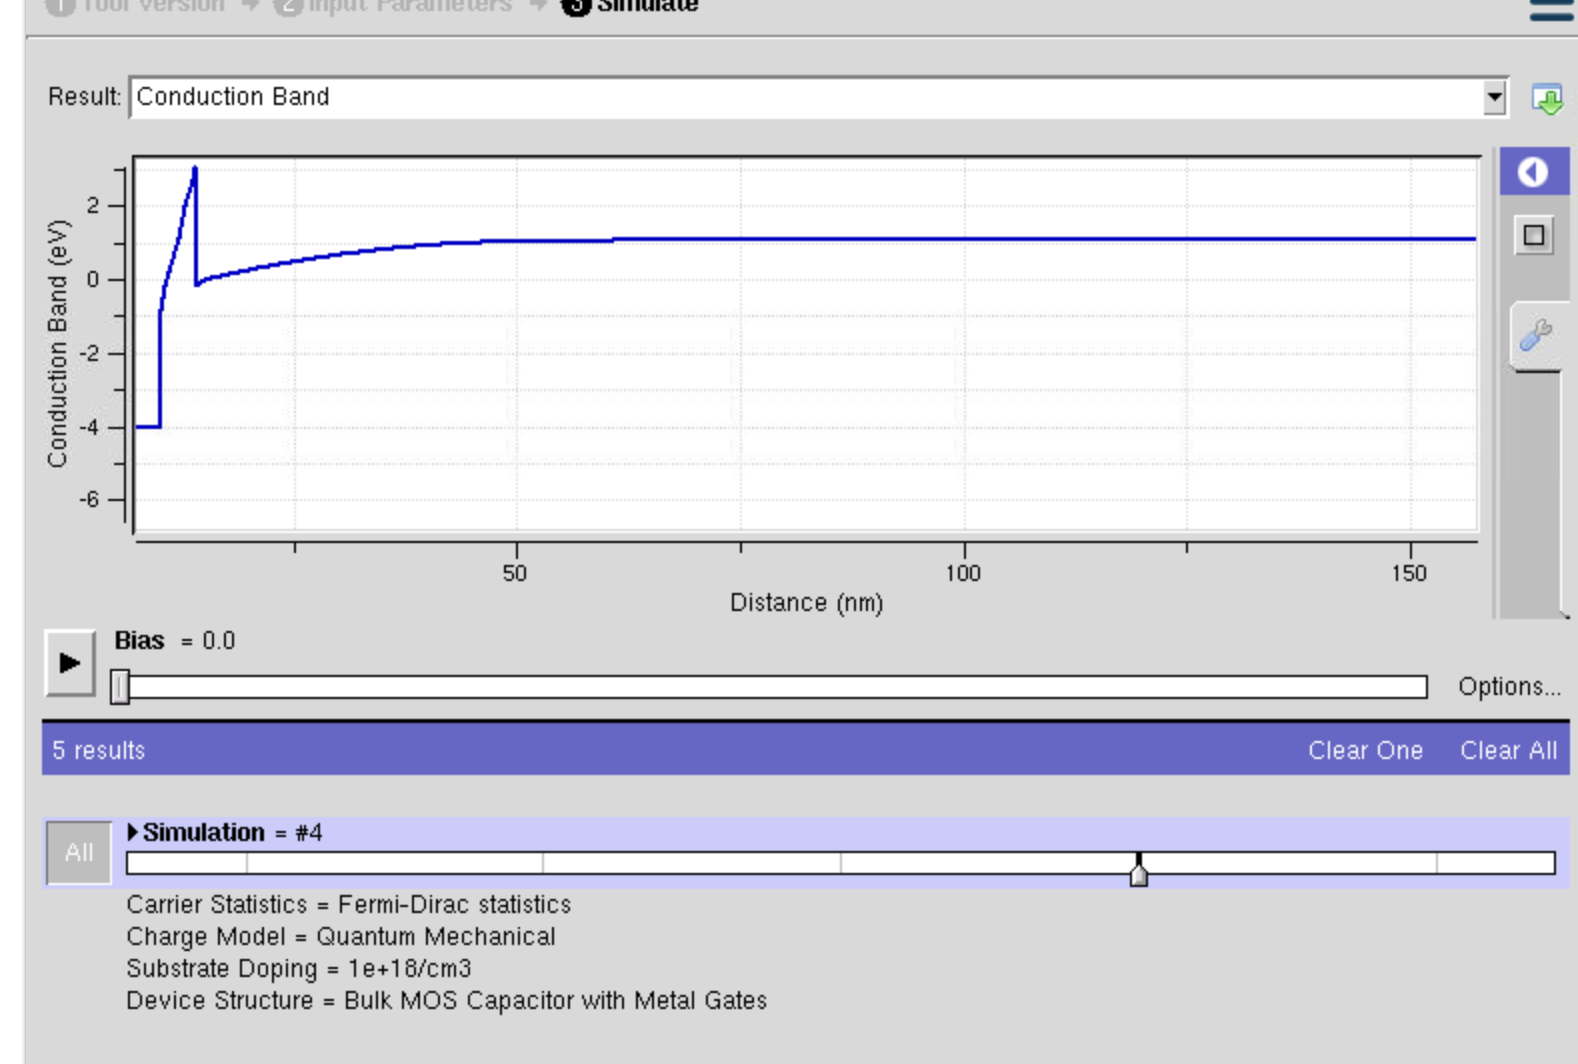1578x1064 pixels.
Task: Click the 'Conduction Band (eV)' axis label
Action: point(57,344)
